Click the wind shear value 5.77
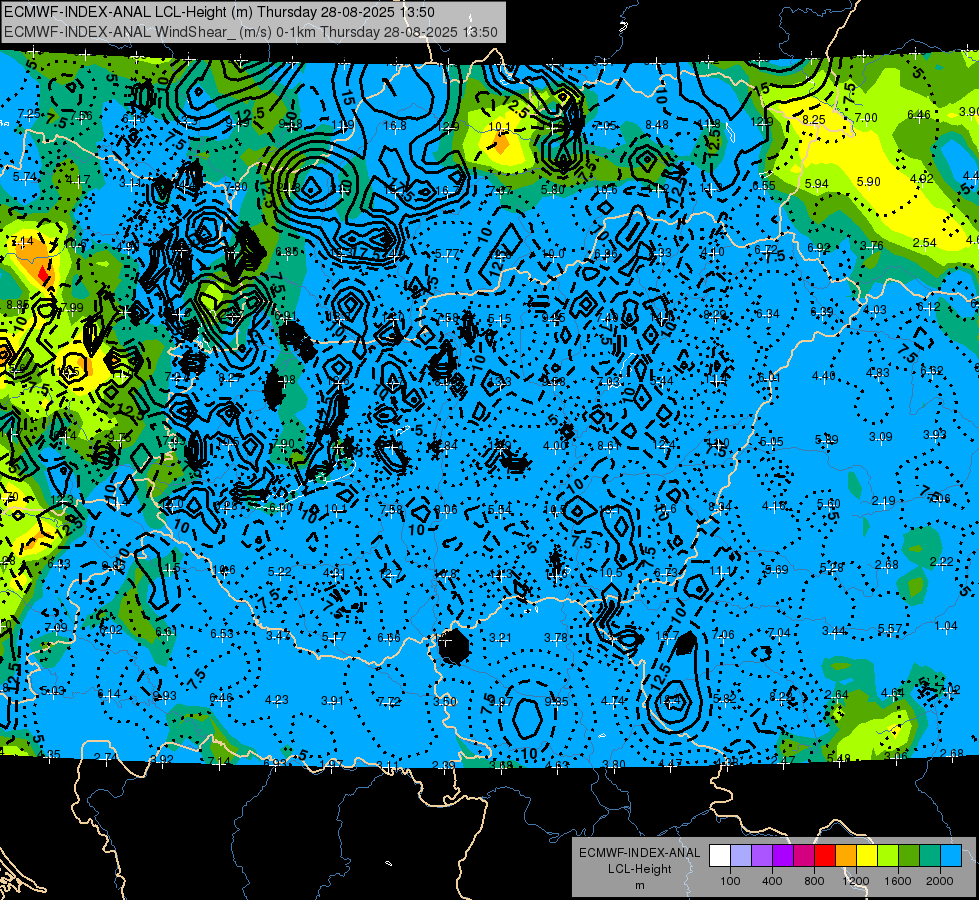Screen dimensions: 979x900 coord(447,254)
